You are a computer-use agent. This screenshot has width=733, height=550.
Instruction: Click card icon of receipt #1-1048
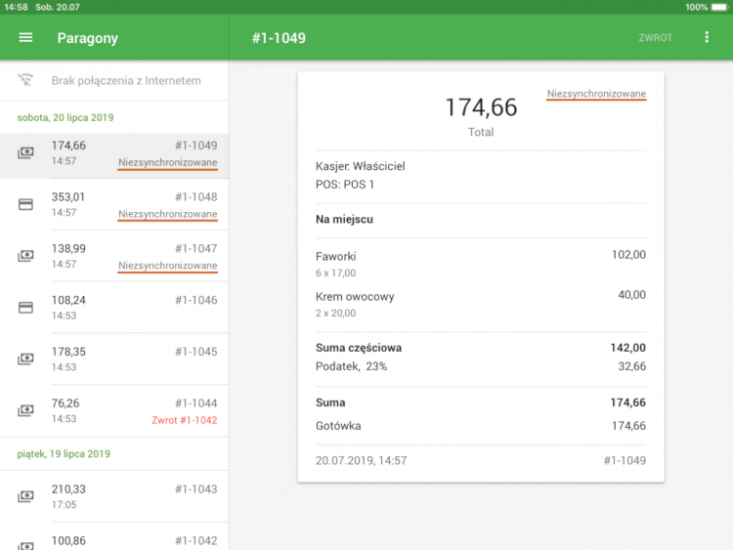25,204
